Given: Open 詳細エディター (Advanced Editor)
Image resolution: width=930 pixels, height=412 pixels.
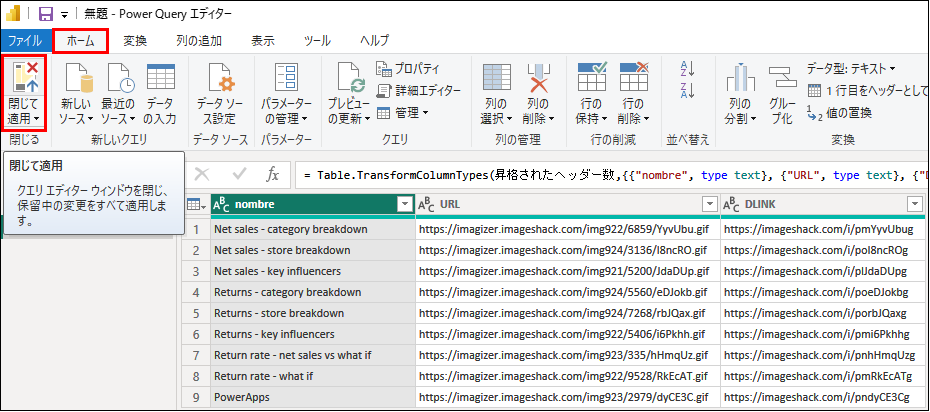Looking at the screenshot, I should (x=419, y=90).
